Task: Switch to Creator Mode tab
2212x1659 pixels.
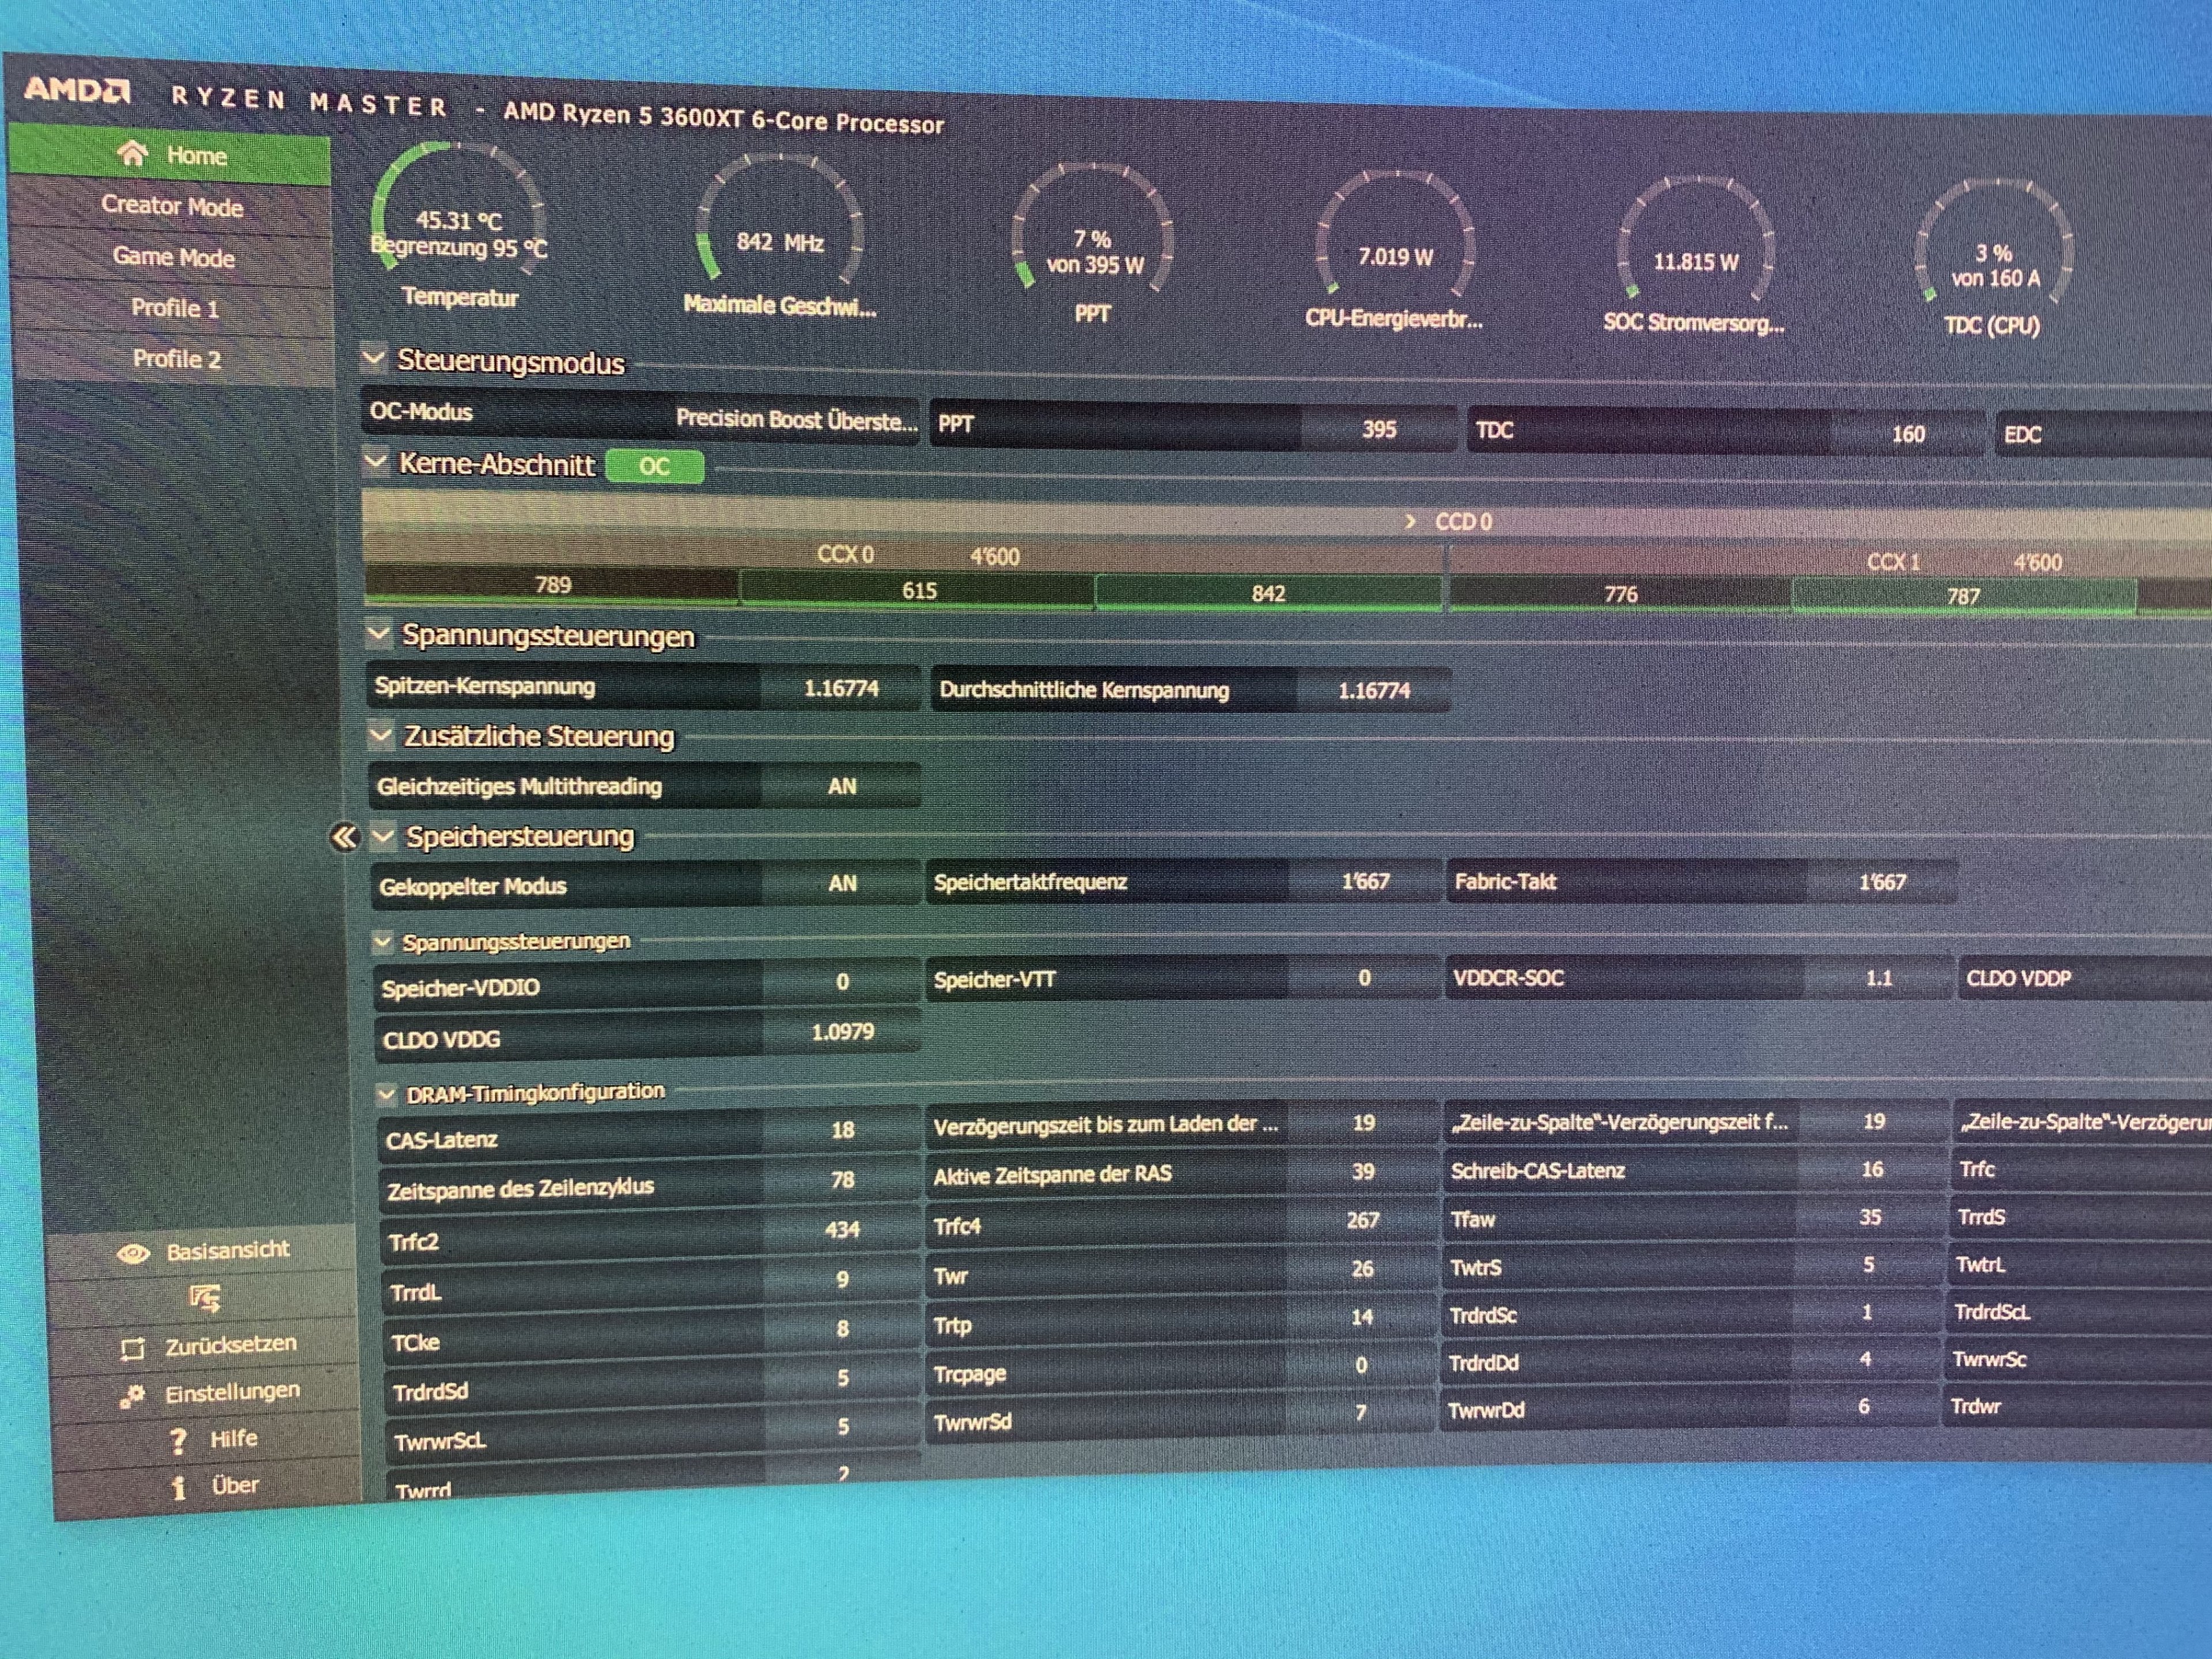Action: [x=172, y=206]
